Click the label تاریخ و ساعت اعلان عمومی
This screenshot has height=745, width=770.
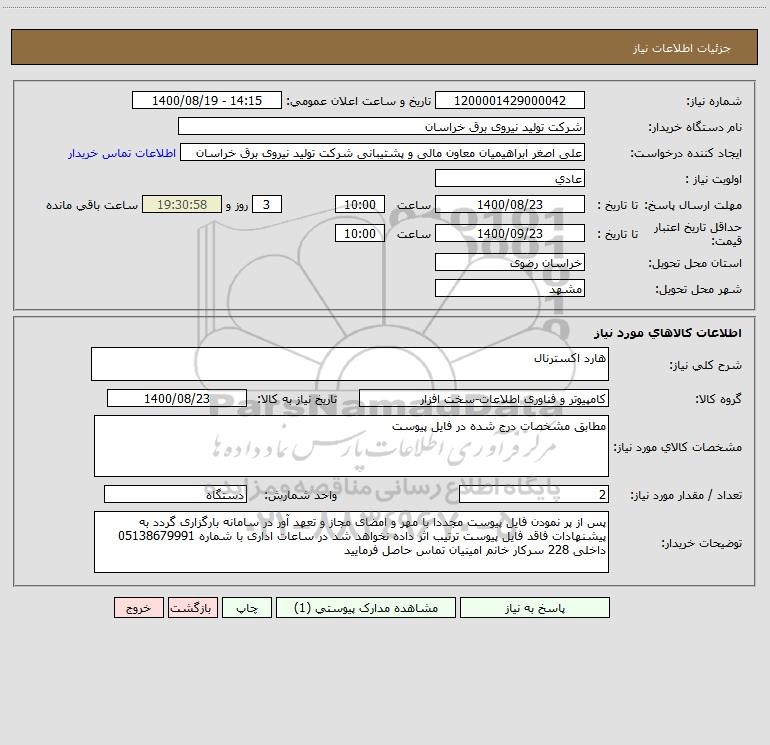tap(359, 102)
